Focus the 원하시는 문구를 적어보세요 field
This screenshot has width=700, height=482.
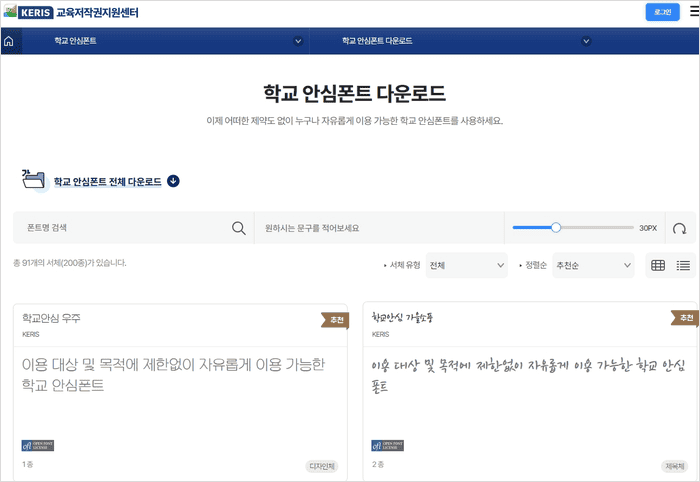pos(379,228)
